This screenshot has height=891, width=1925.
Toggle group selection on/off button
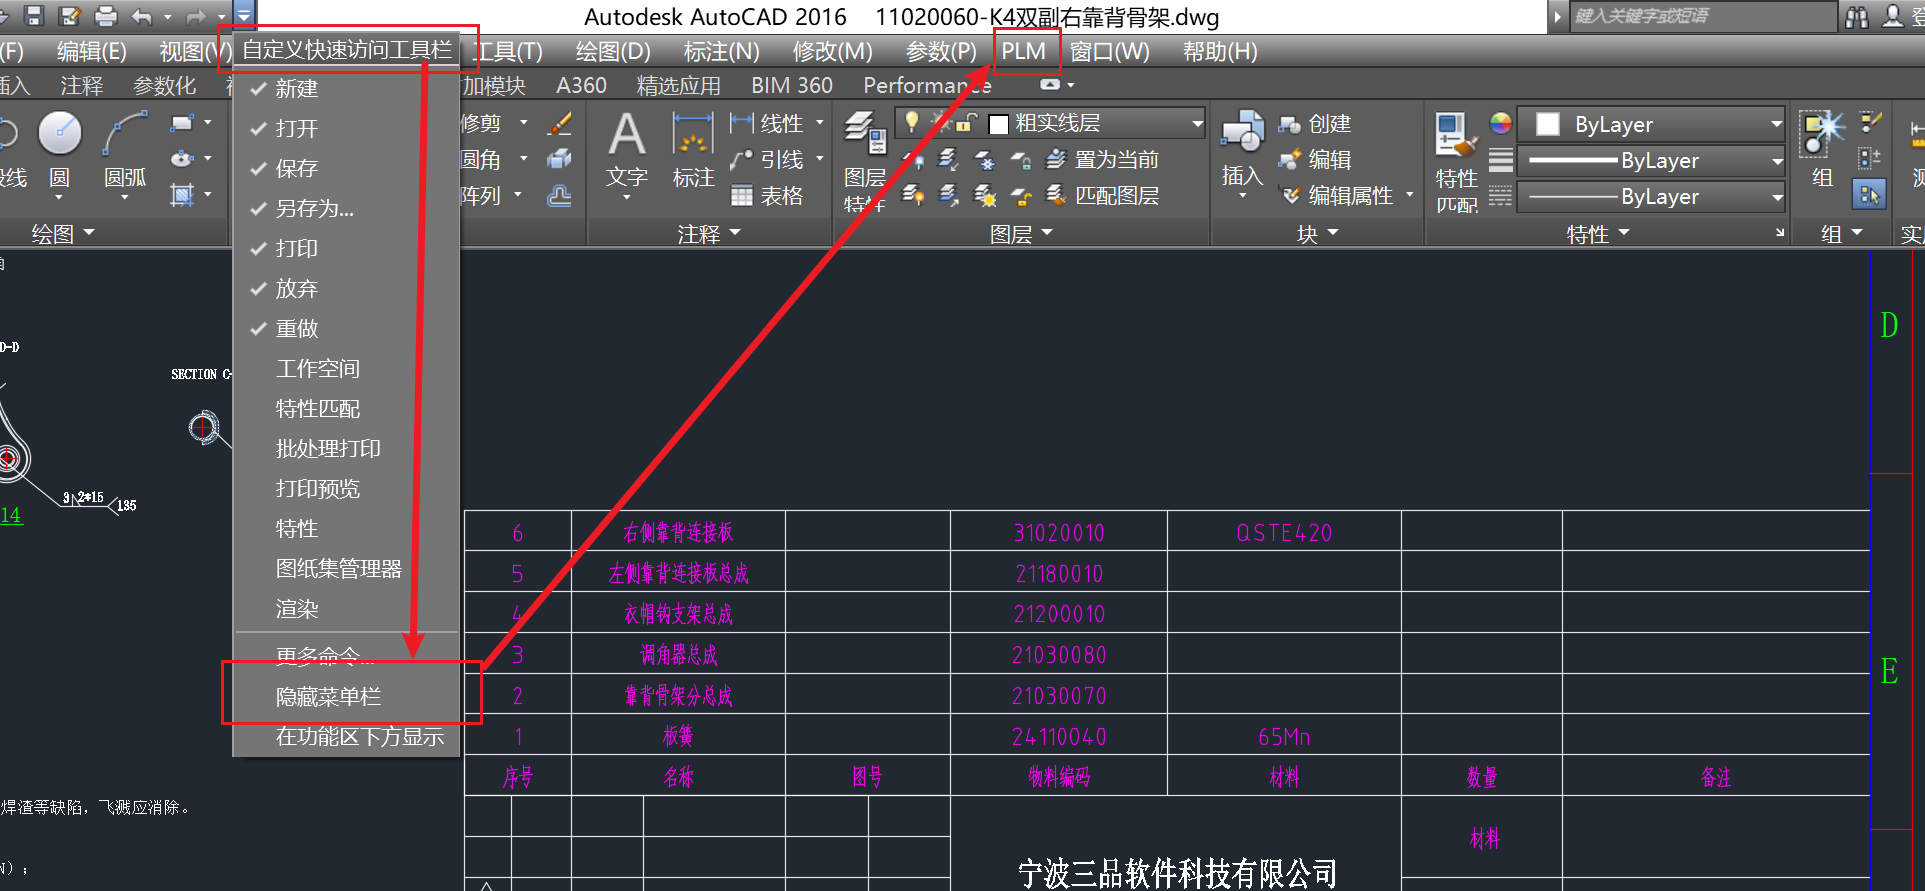coord(1869,194)
